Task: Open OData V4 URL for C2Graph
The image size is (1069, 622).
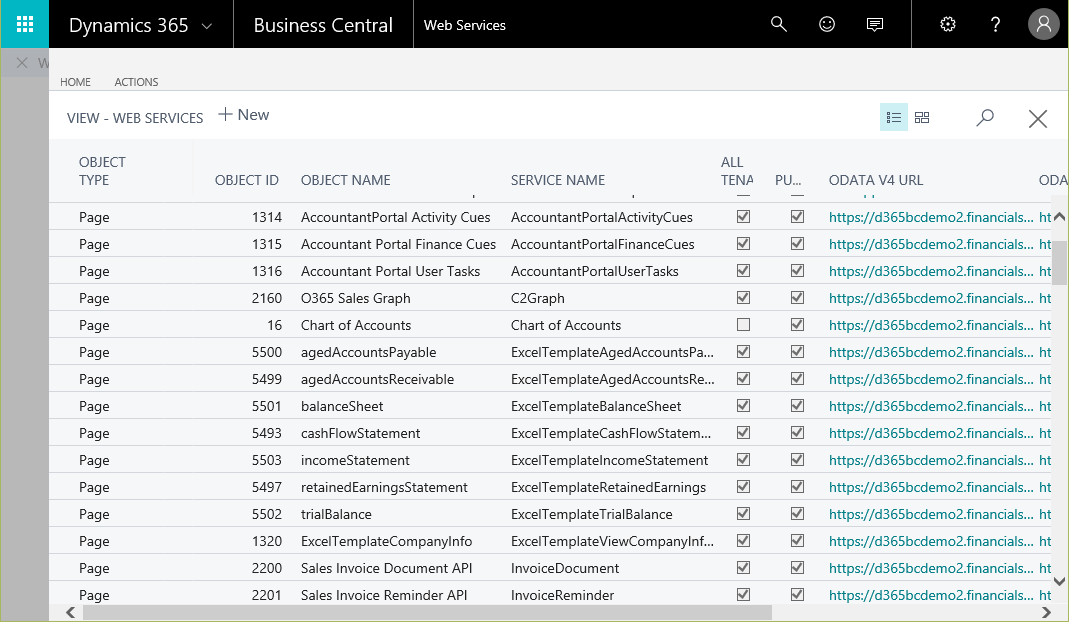Action: pos(931,298)
